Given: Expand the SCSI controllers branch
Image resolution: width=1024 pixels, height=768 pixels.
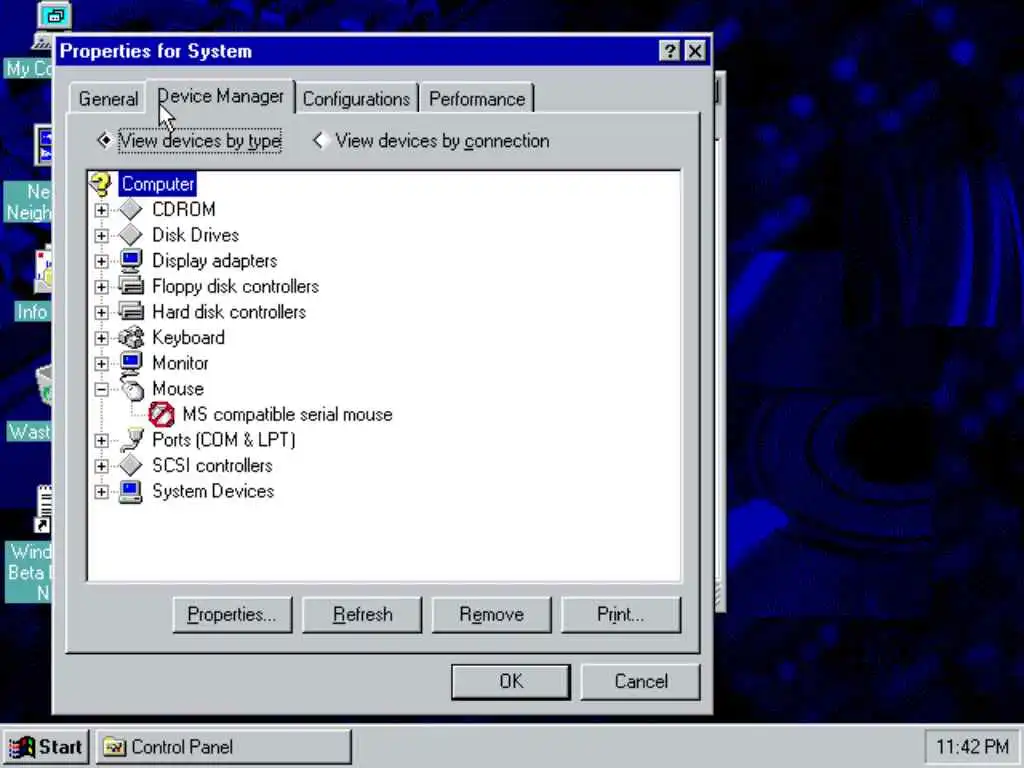Looking at the screenshot, I should [101, 466].
